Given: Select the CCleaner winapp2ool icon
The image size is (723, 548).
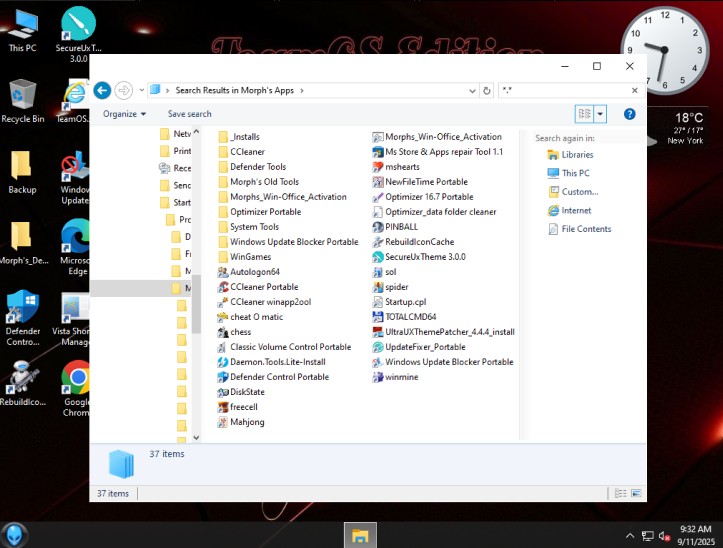Looking at the screenshot, I should pos(223,302).
